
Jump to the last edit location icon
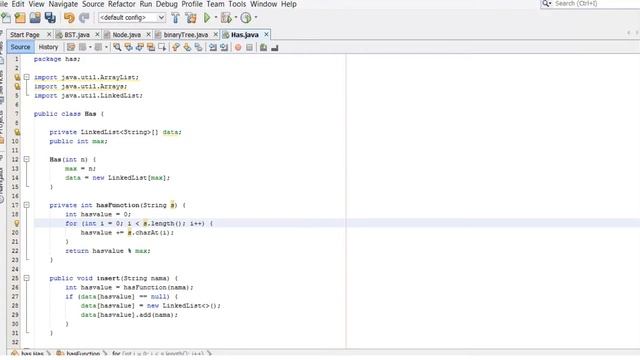[71, 47]
